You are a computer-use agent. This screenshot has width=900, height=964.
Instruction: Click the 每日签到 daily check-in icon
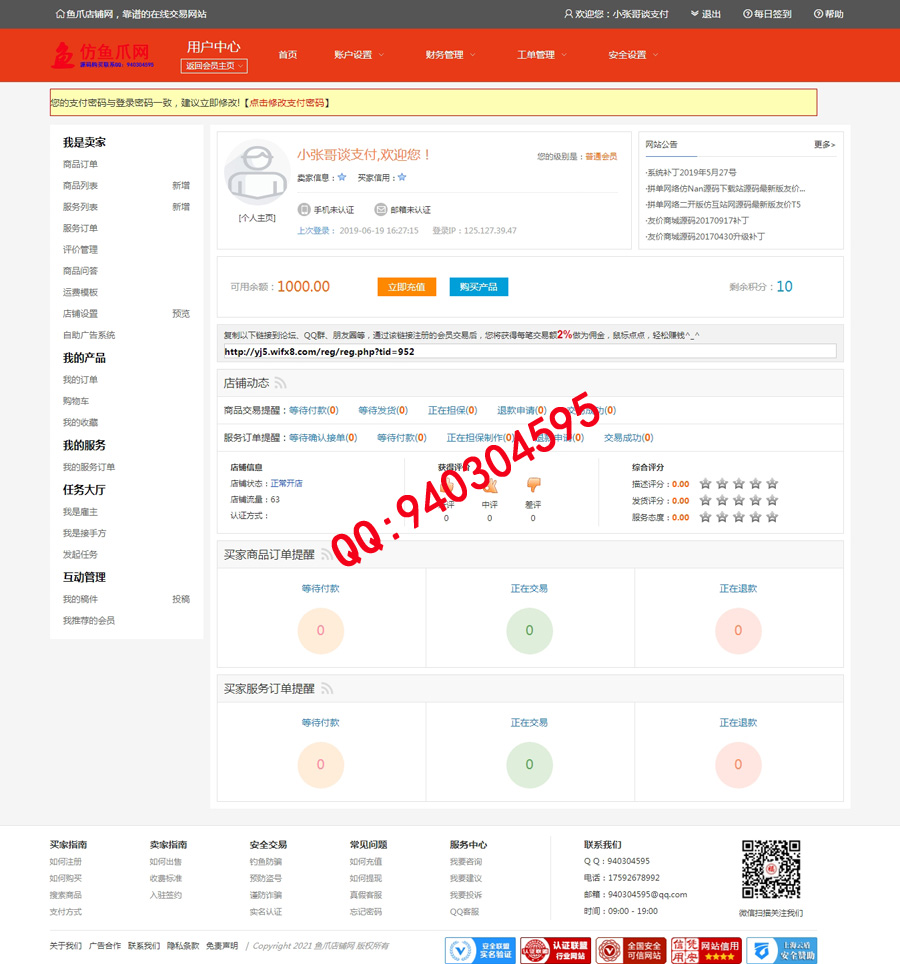click(748, 14)
